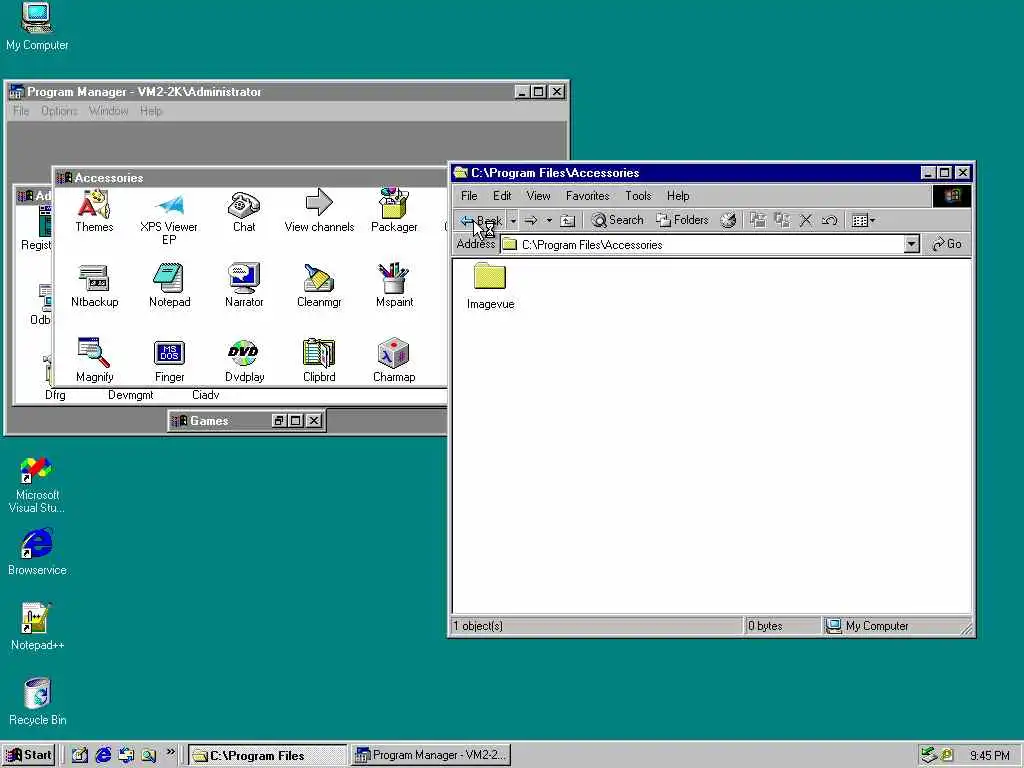Launch the Charmap icon
Viewport: 1024px width, 768px height.
pyautogui.click(x=394, y=360)
